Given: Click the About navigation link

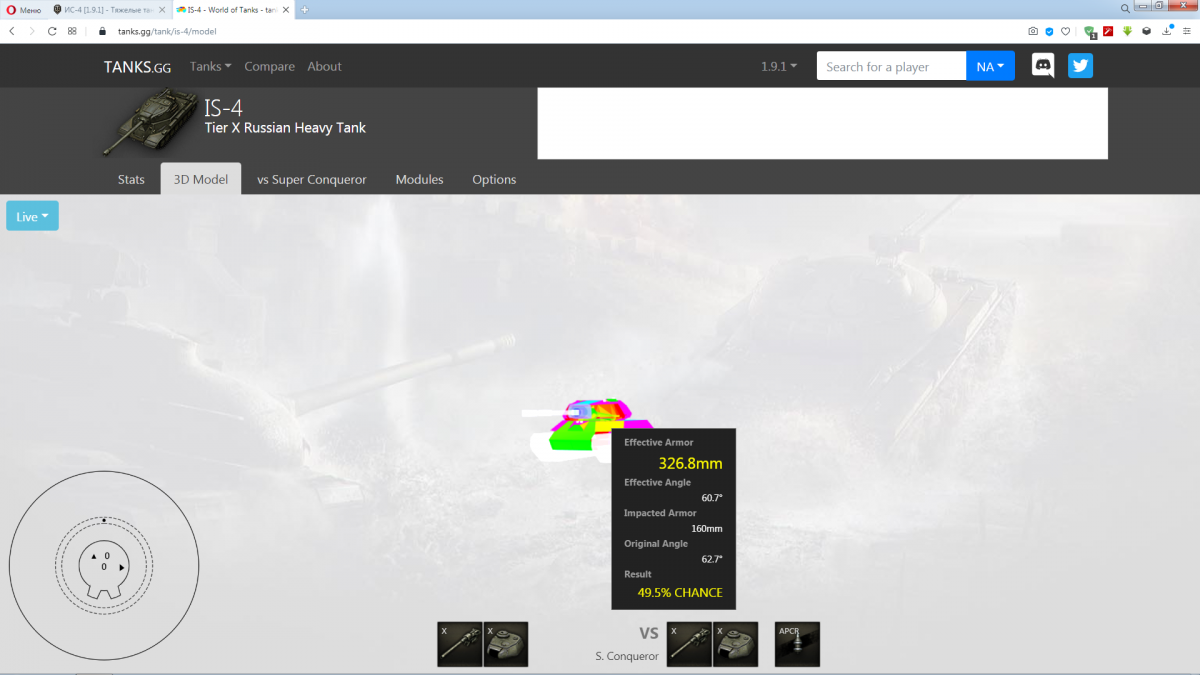Looking at the screenshot, I should (x=324, y=66).
